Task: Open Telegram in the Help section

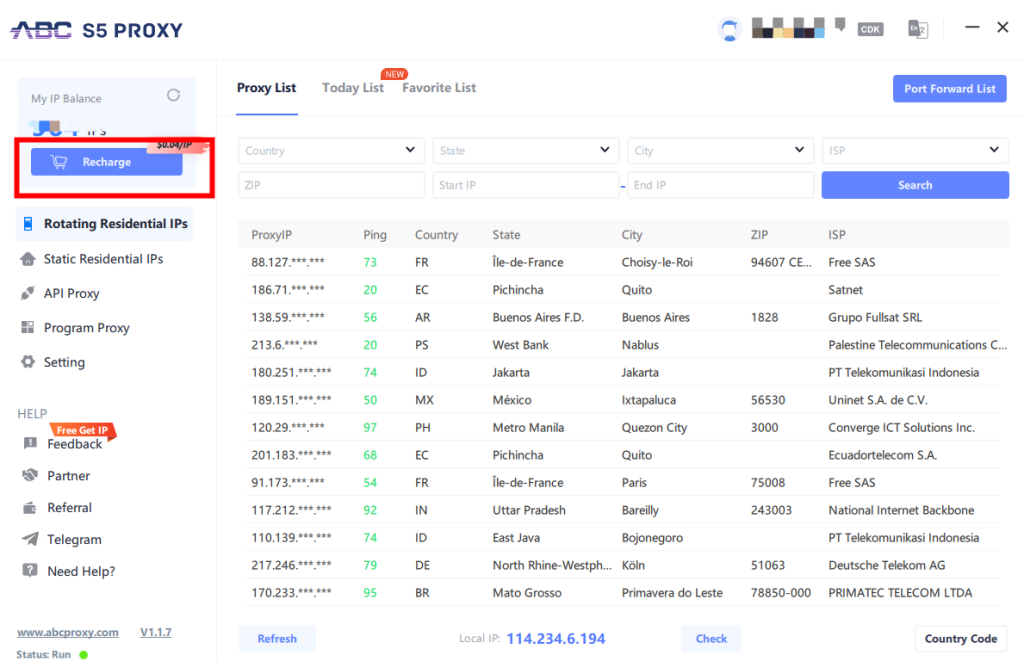Action: click(74, 540)
